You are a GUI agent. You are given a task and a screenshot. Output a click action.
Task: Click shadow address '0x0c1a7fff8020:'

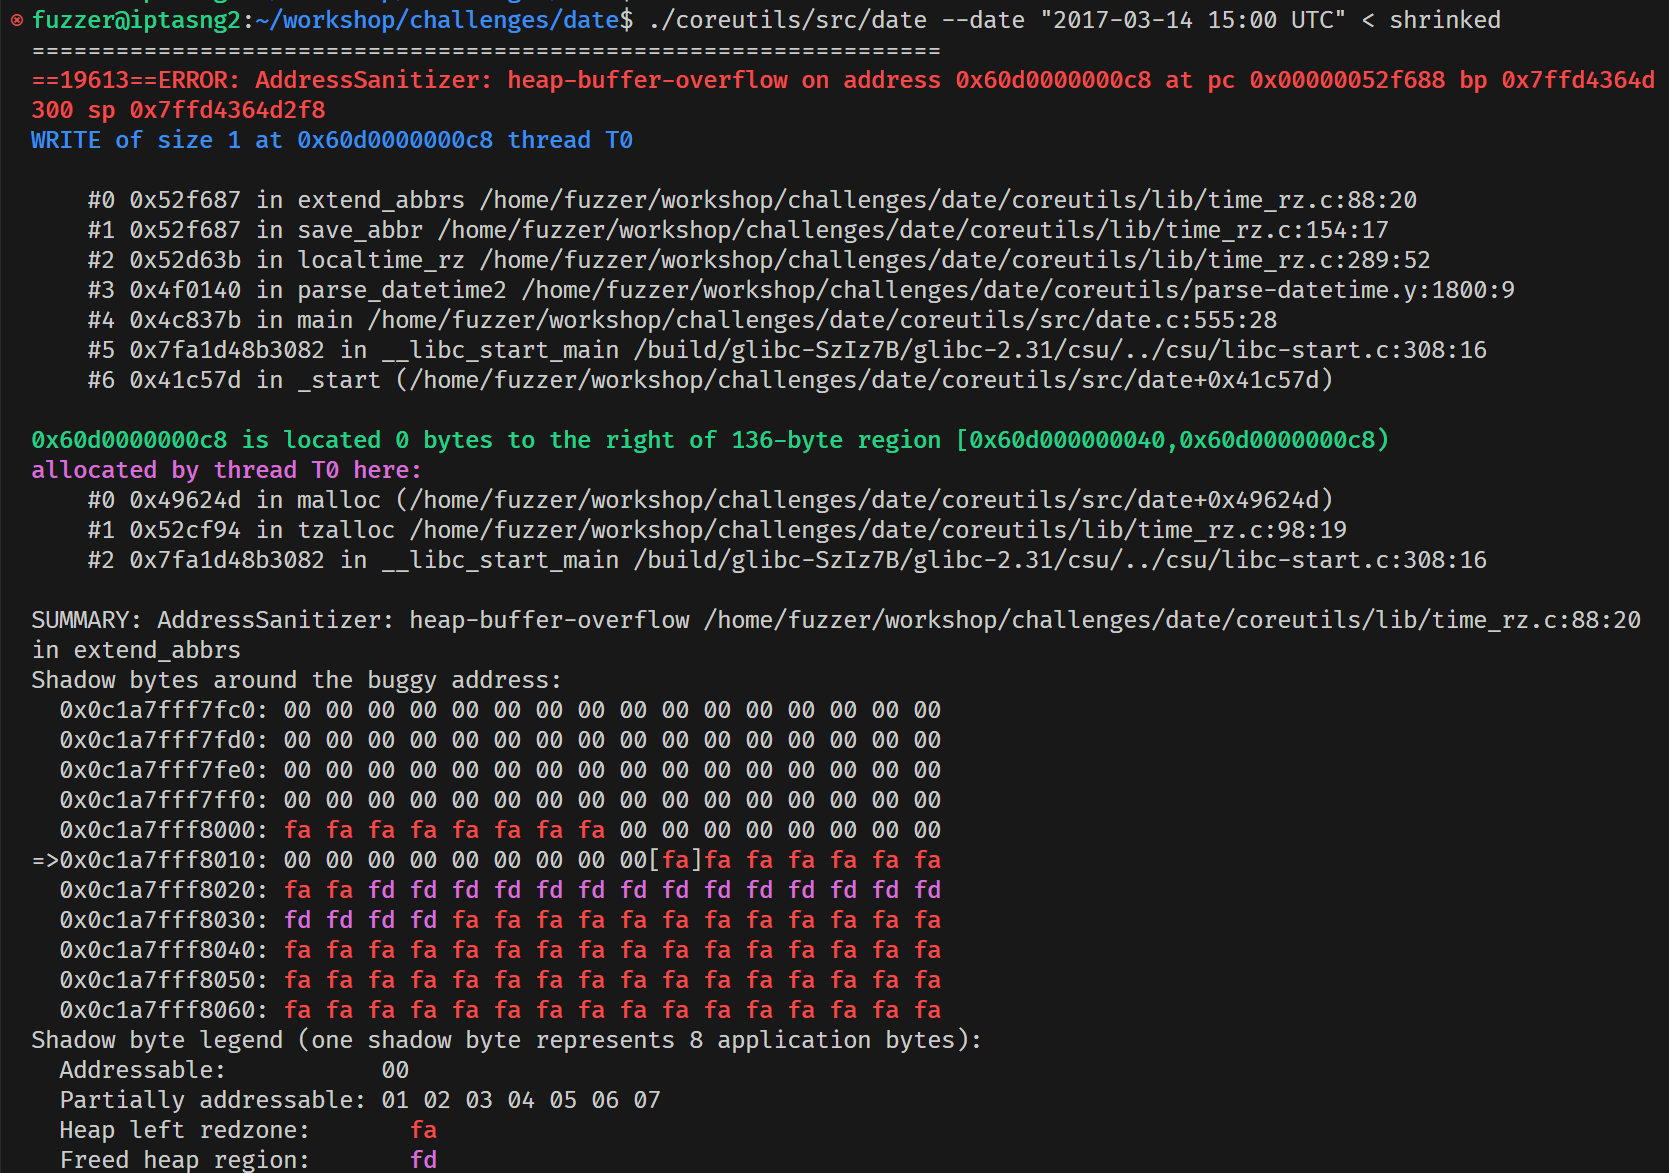pyautogui.click(x=164, y=890)
